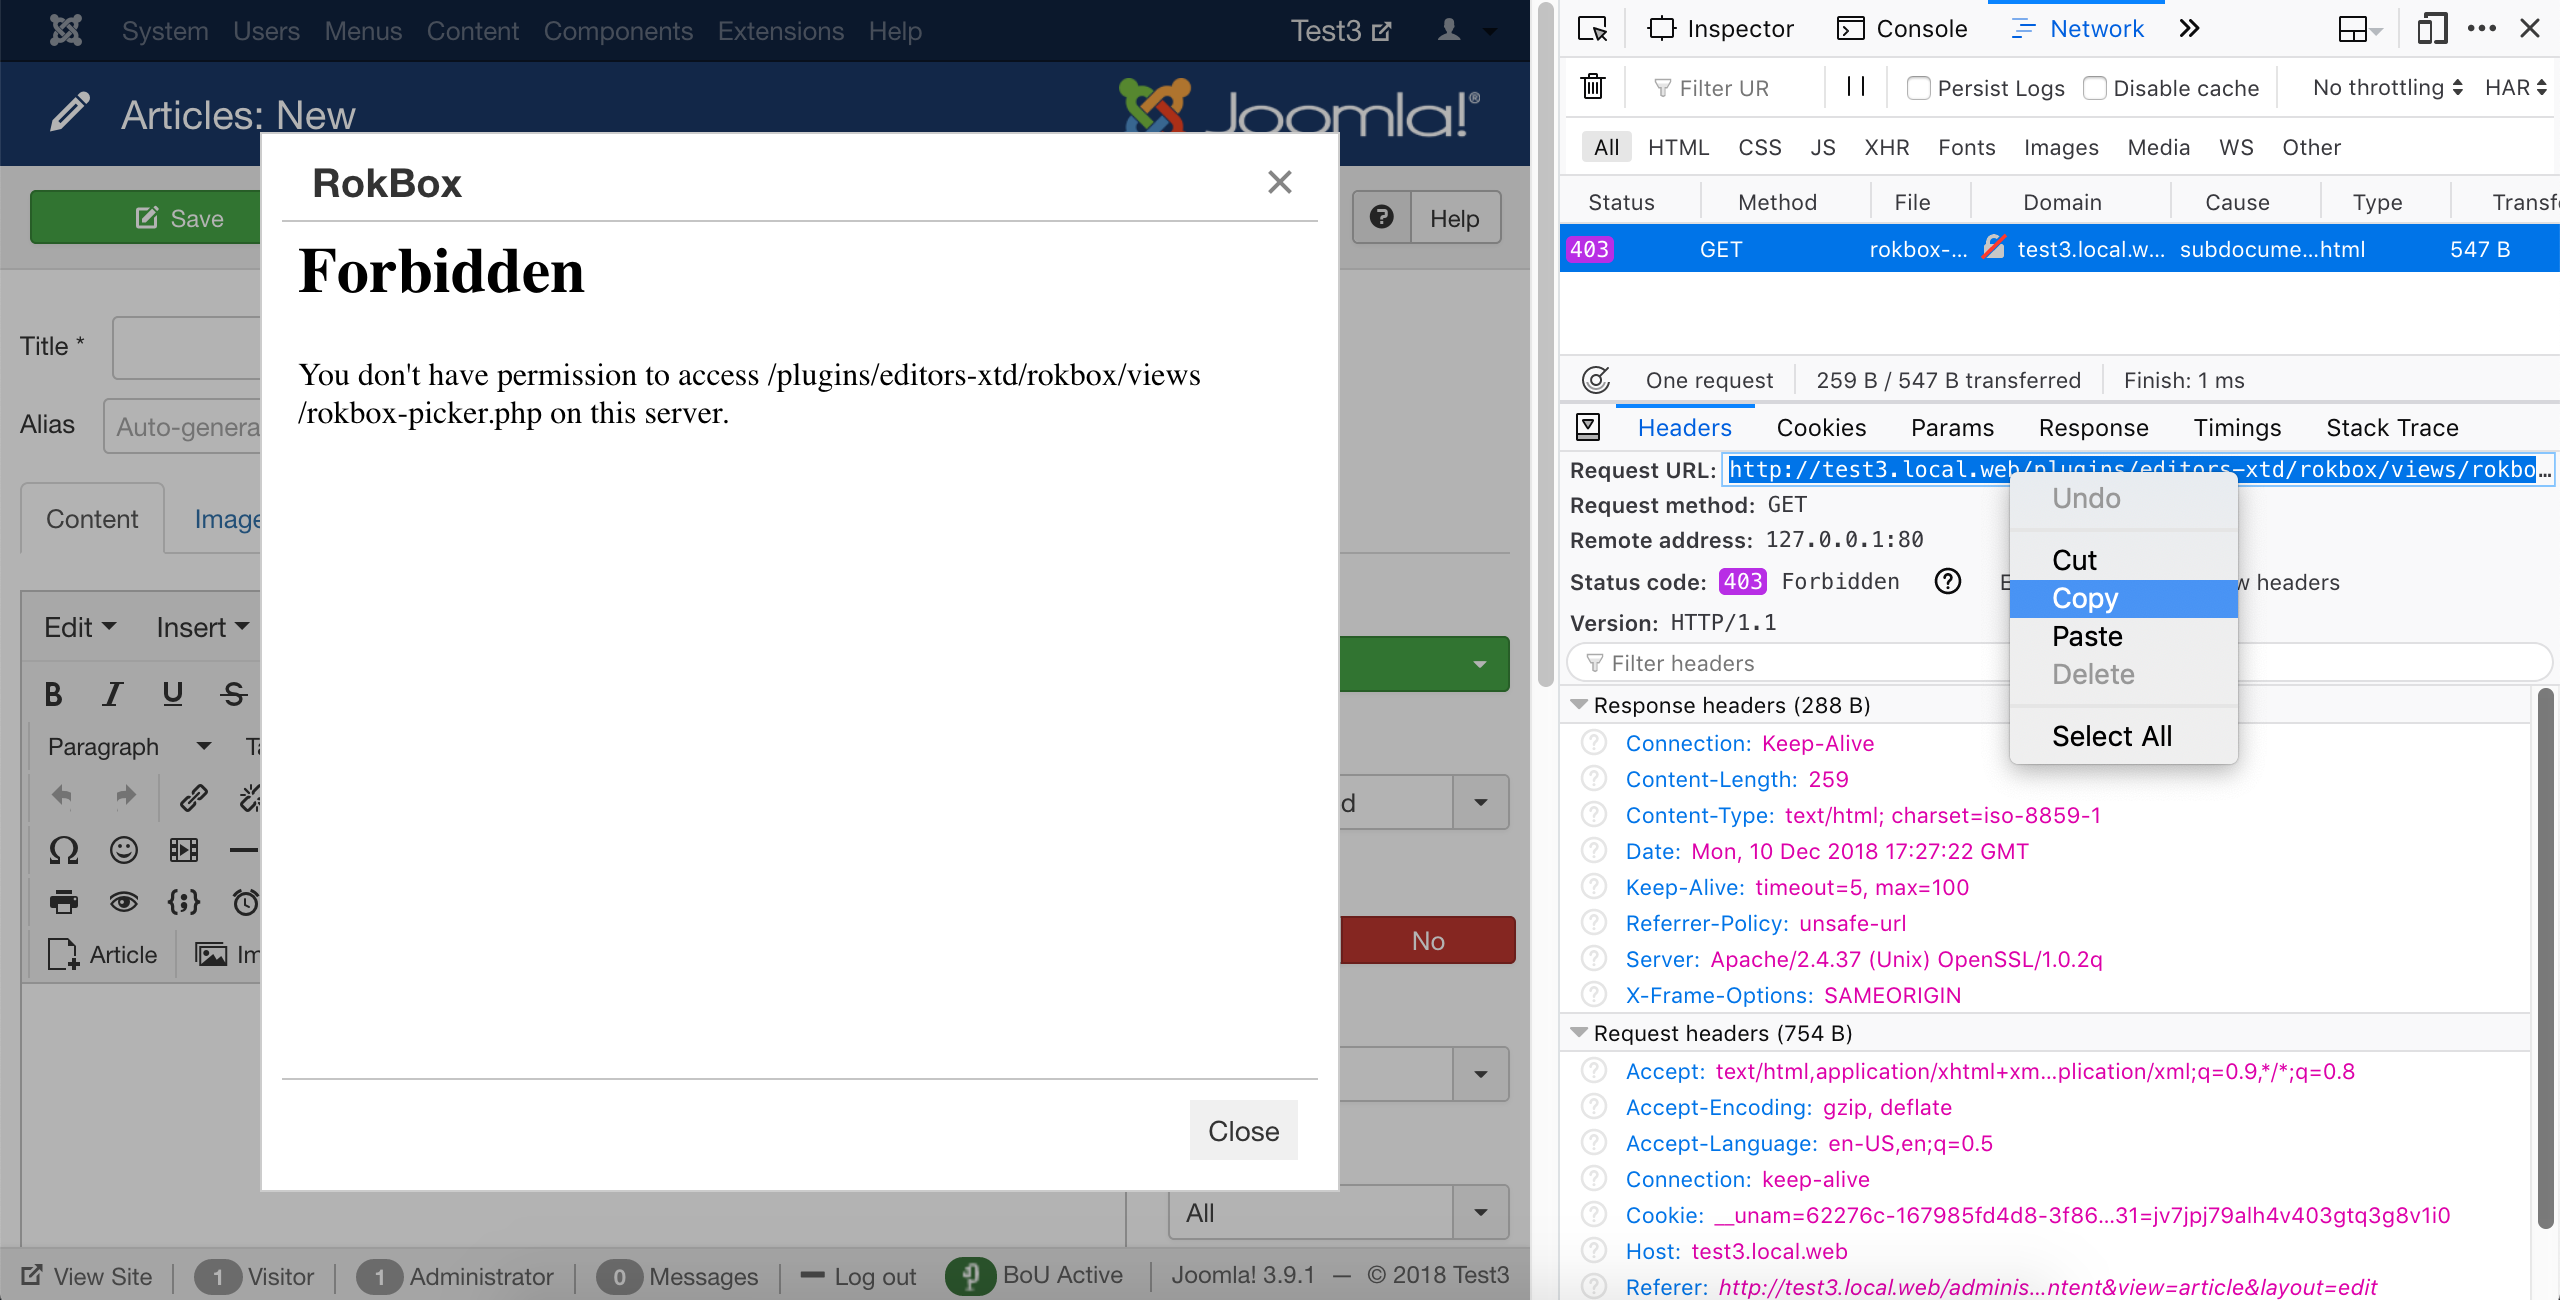Open emoticons smiley icon
Screen dimensions: 2560x1300
tap(124, 850)
